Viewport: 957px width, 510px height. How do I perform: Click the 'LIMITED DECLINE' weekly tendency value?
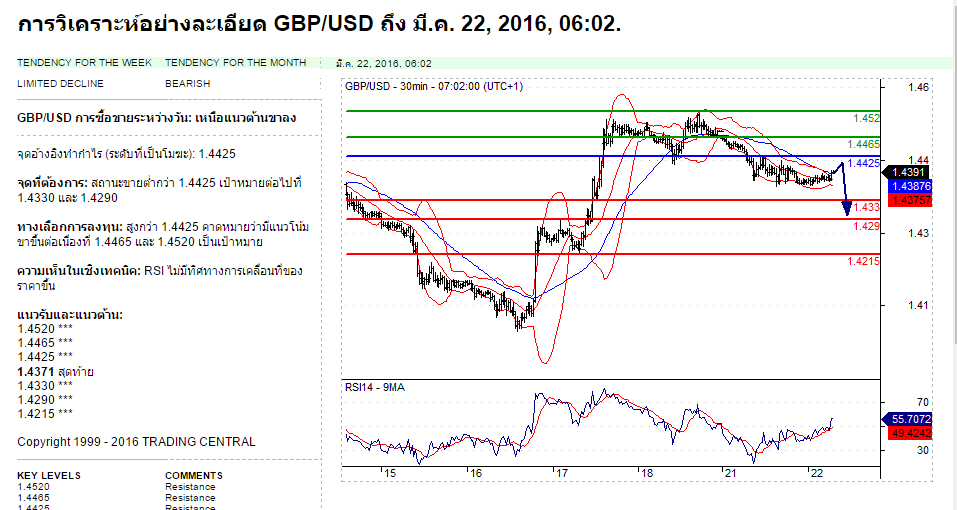pyautogui.click(x=60, y=84)
